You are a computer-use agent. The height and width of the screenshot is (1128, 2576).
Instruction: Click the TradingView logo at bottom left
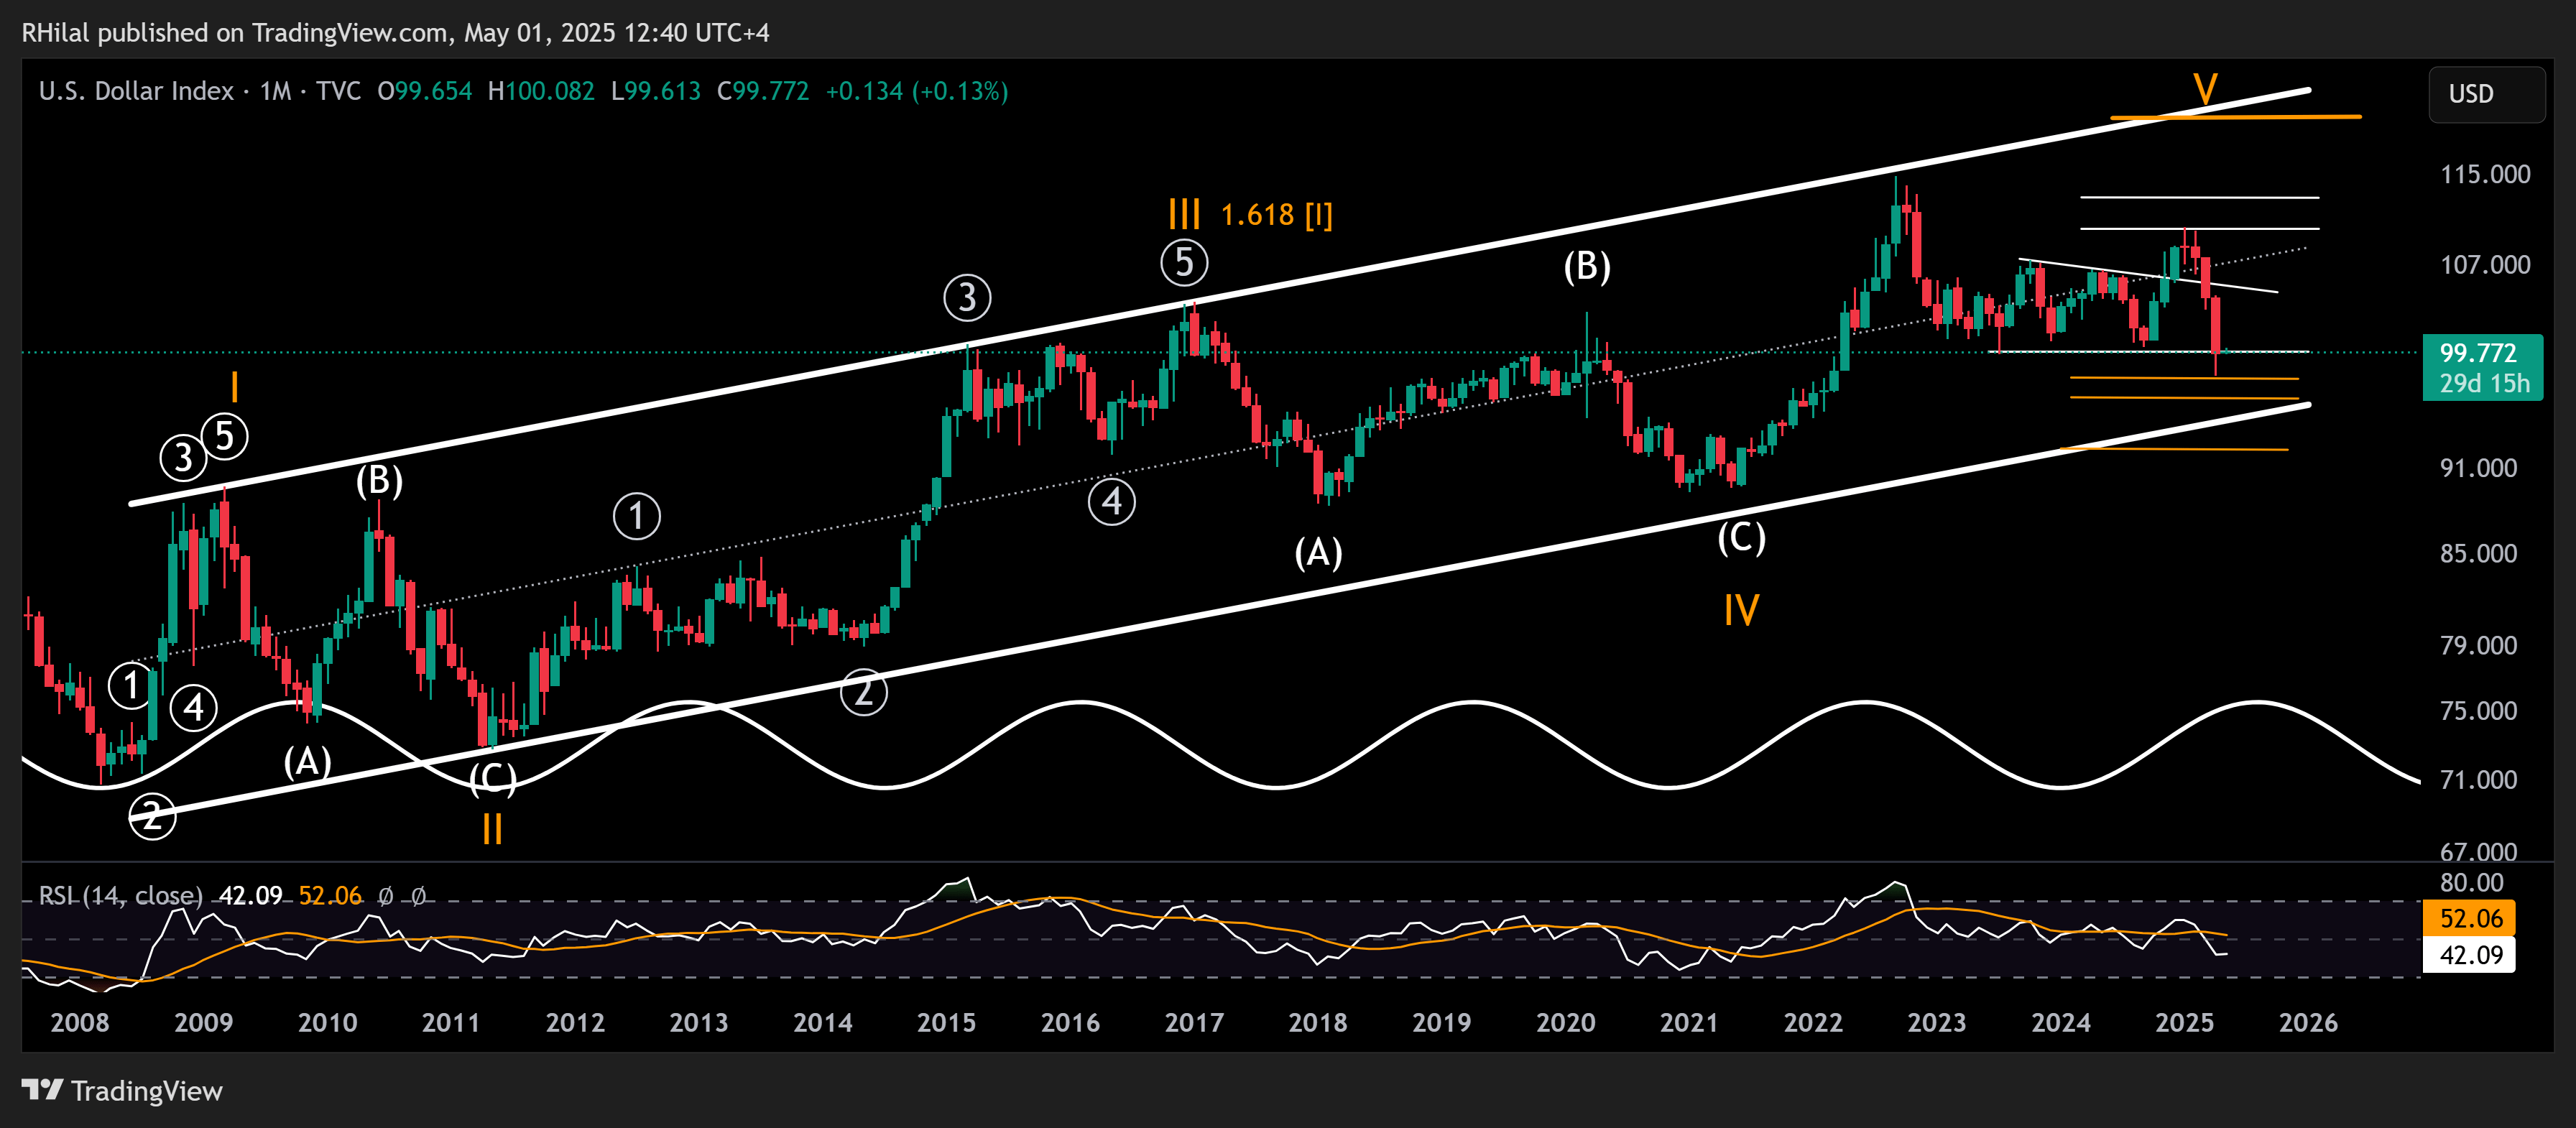tap(122, 1090)
